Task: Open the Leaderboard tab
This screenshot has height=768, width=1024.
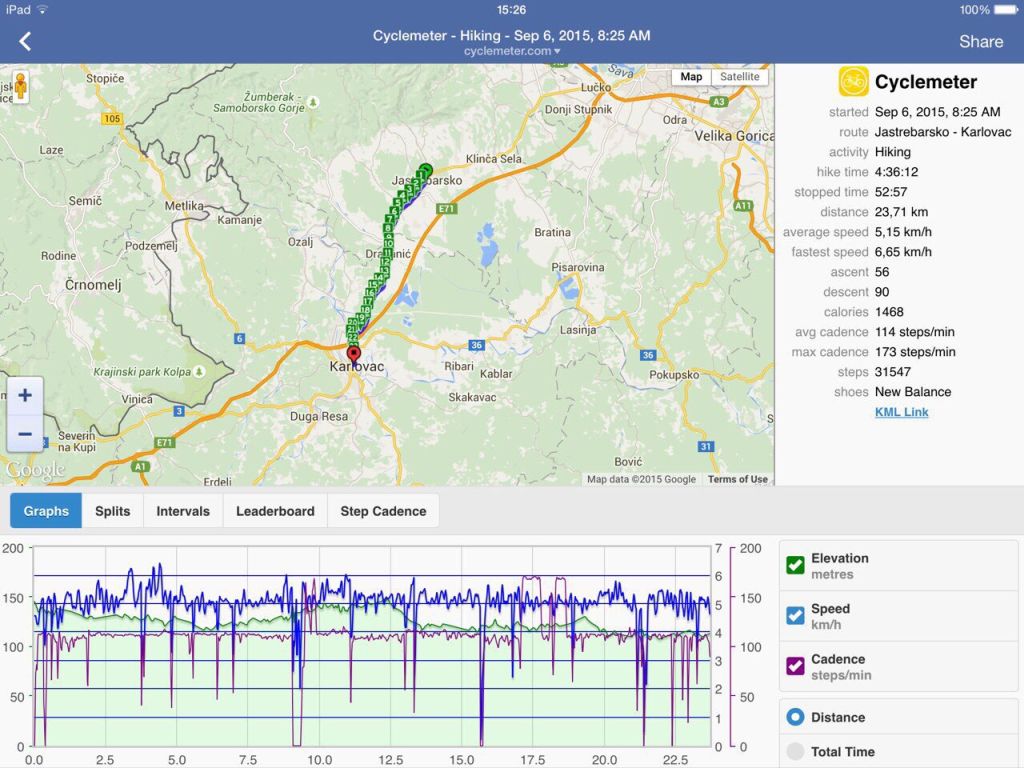Action: point(275,511)
